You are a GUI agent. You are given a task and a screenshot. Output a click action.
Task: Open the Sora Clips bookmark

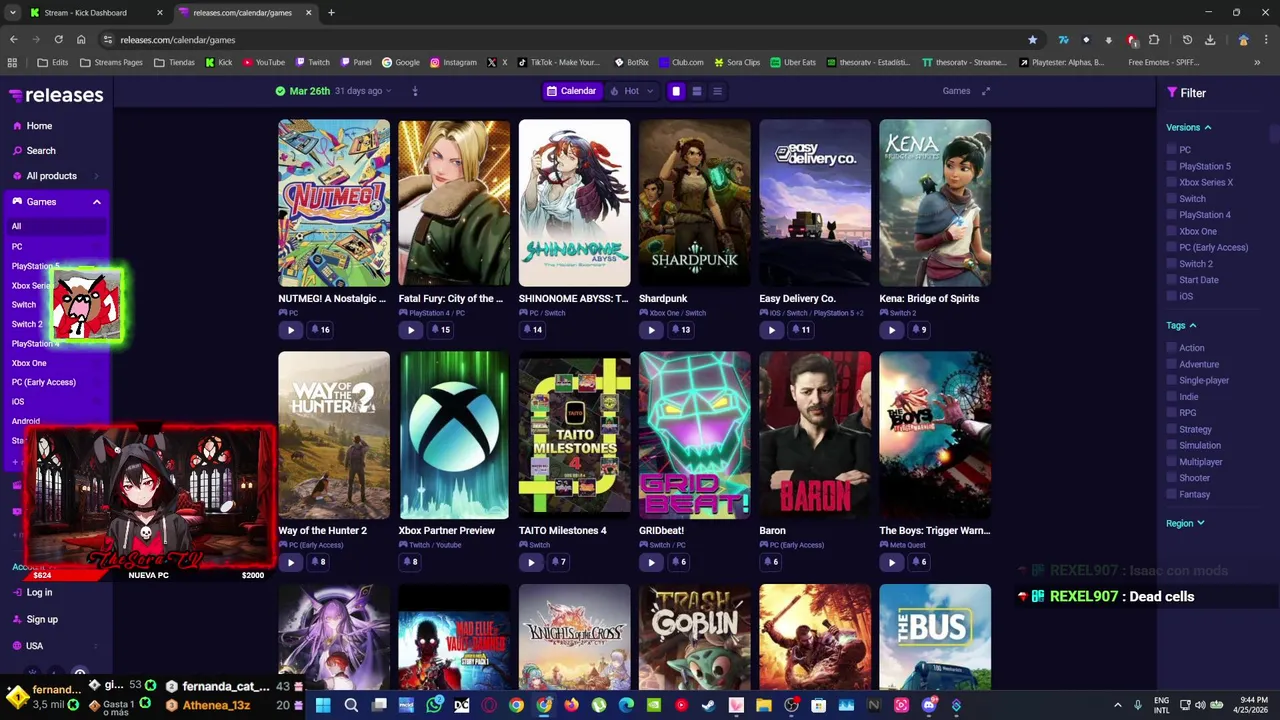[737, 63]
